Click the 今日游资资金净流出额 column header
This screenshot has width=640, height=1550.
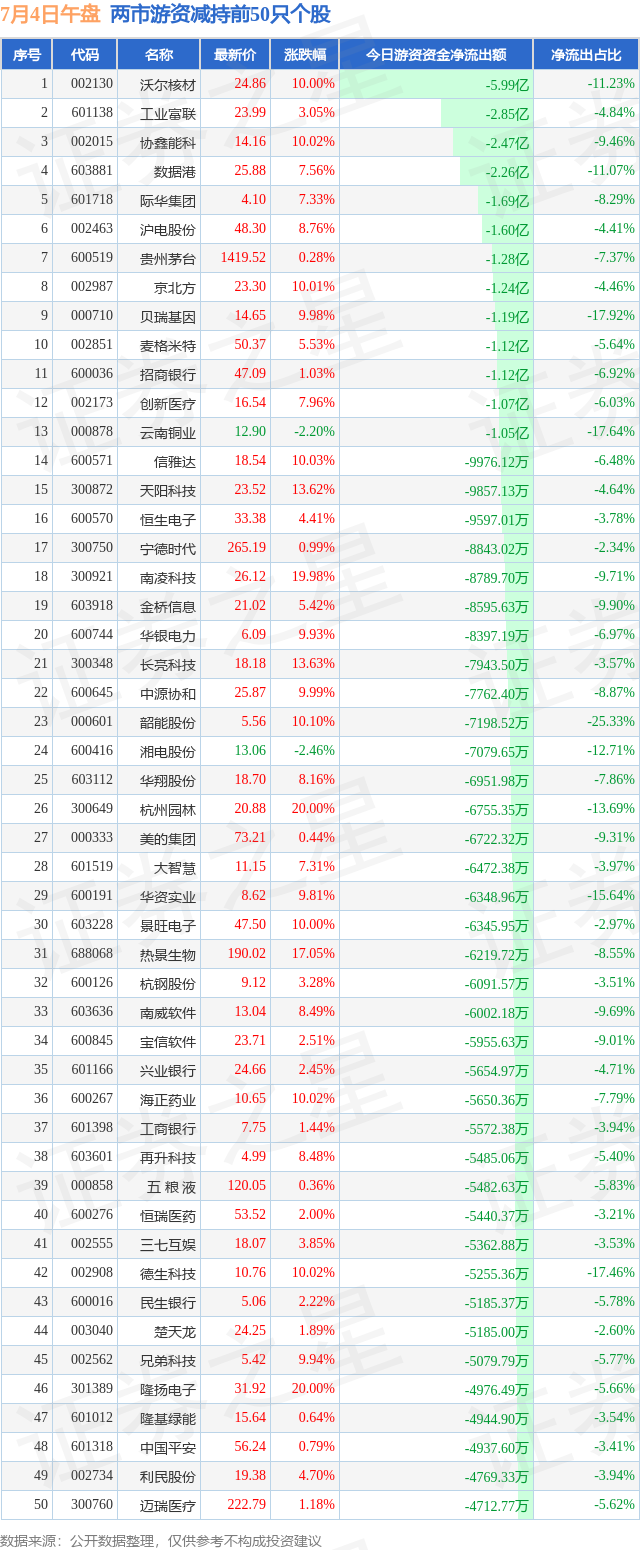(x=436, y=55)
